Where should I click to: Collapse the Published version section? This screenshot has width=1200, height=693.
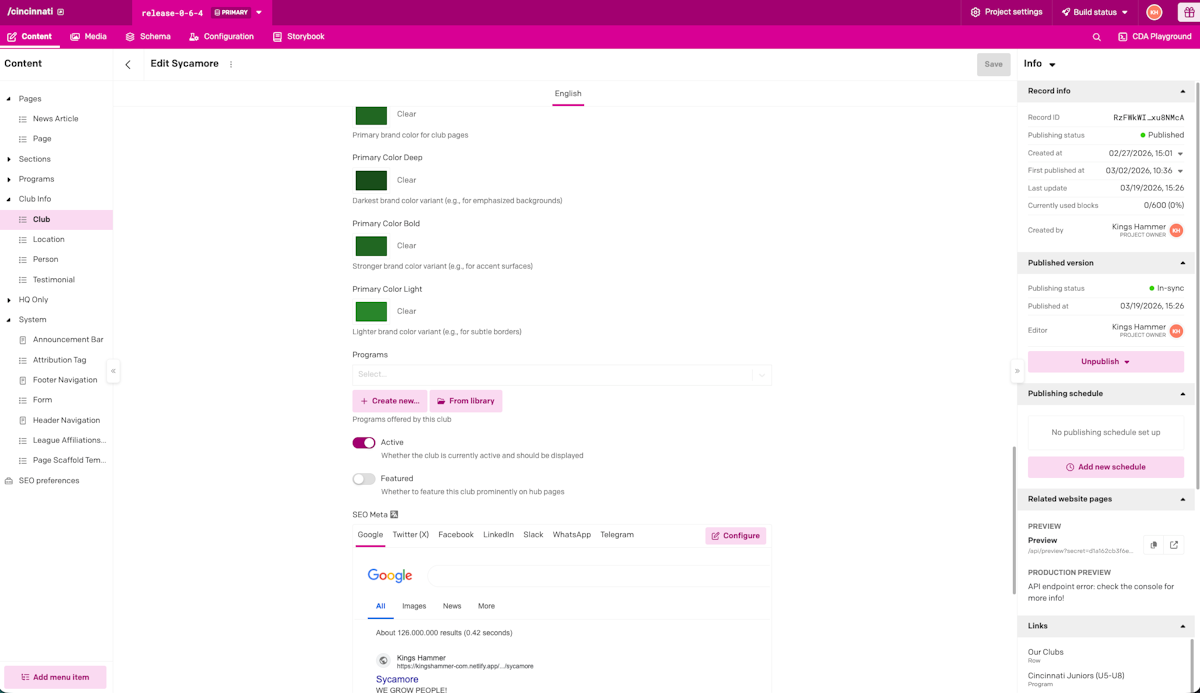1183,263
